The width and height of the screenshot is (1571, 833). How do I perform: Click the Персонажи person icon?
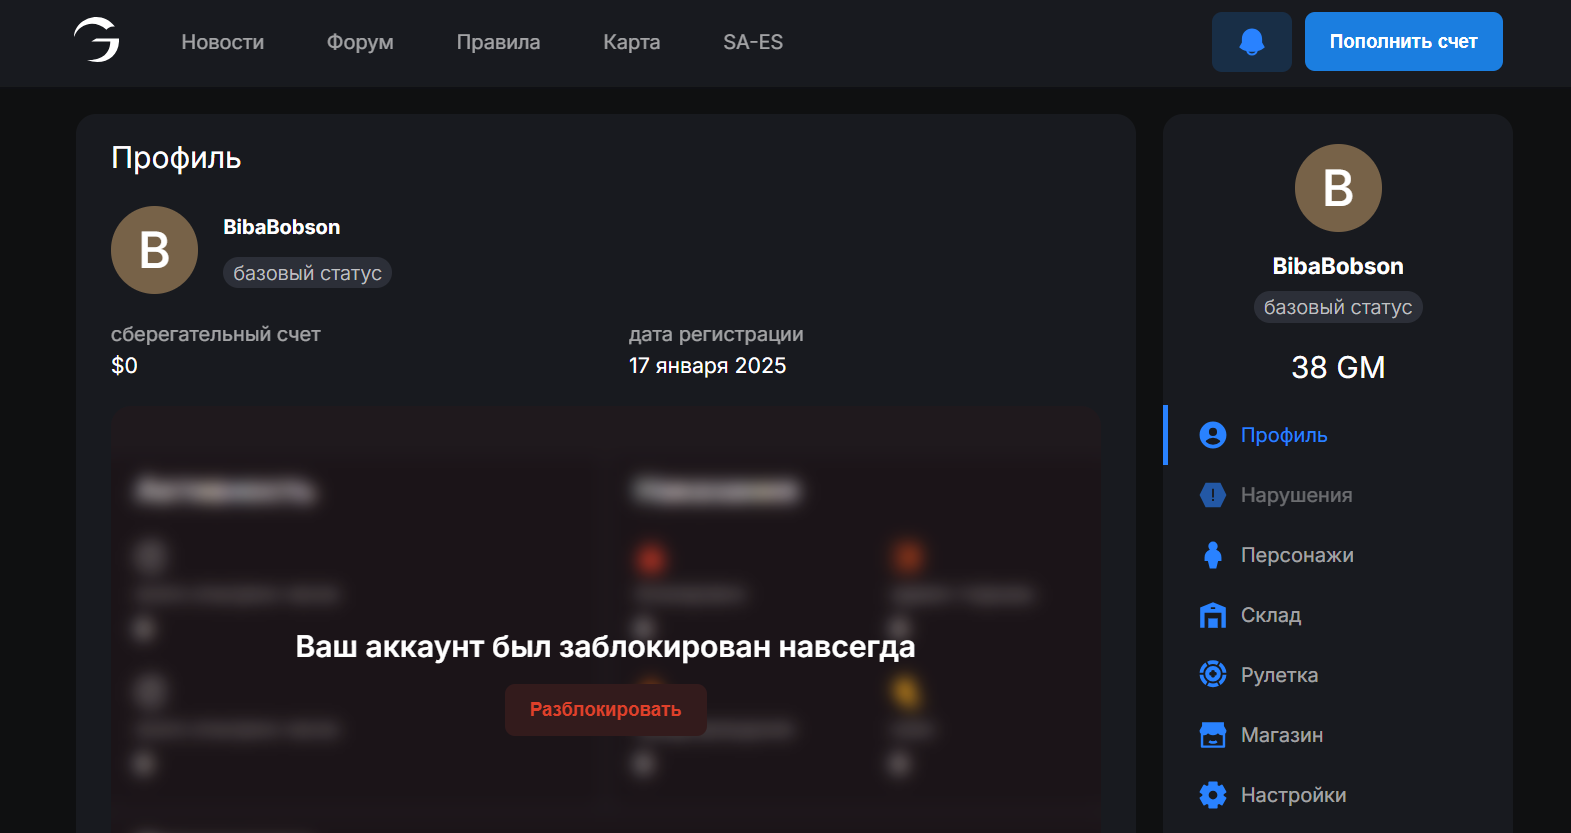(1212, 555)
